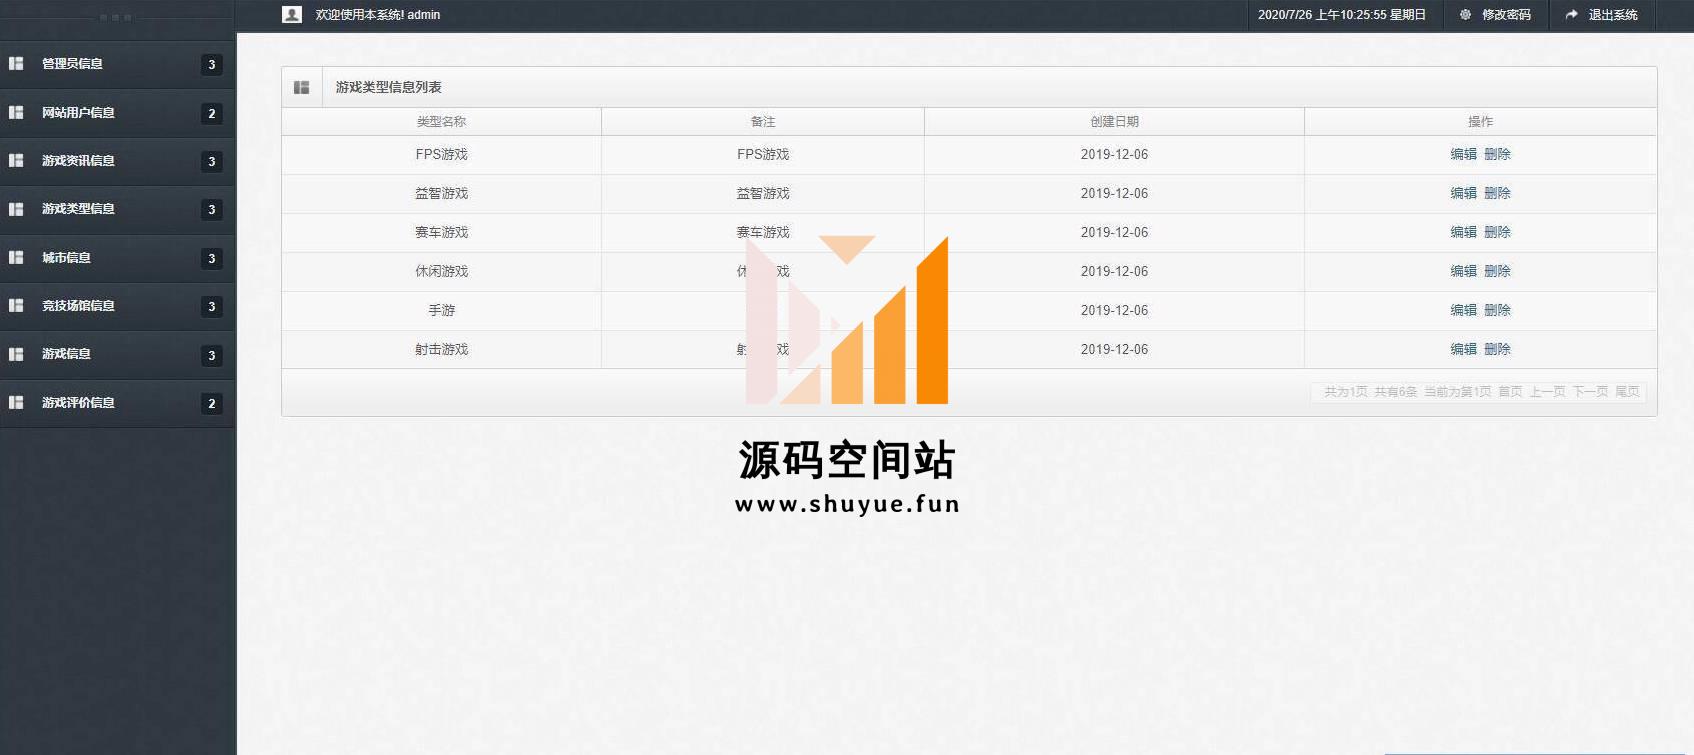The height and width of the screenshot is (755, 1694).
Task: Click the grid icon beside 城市信息
Action: pyautogui.click(x=16, y=258)
